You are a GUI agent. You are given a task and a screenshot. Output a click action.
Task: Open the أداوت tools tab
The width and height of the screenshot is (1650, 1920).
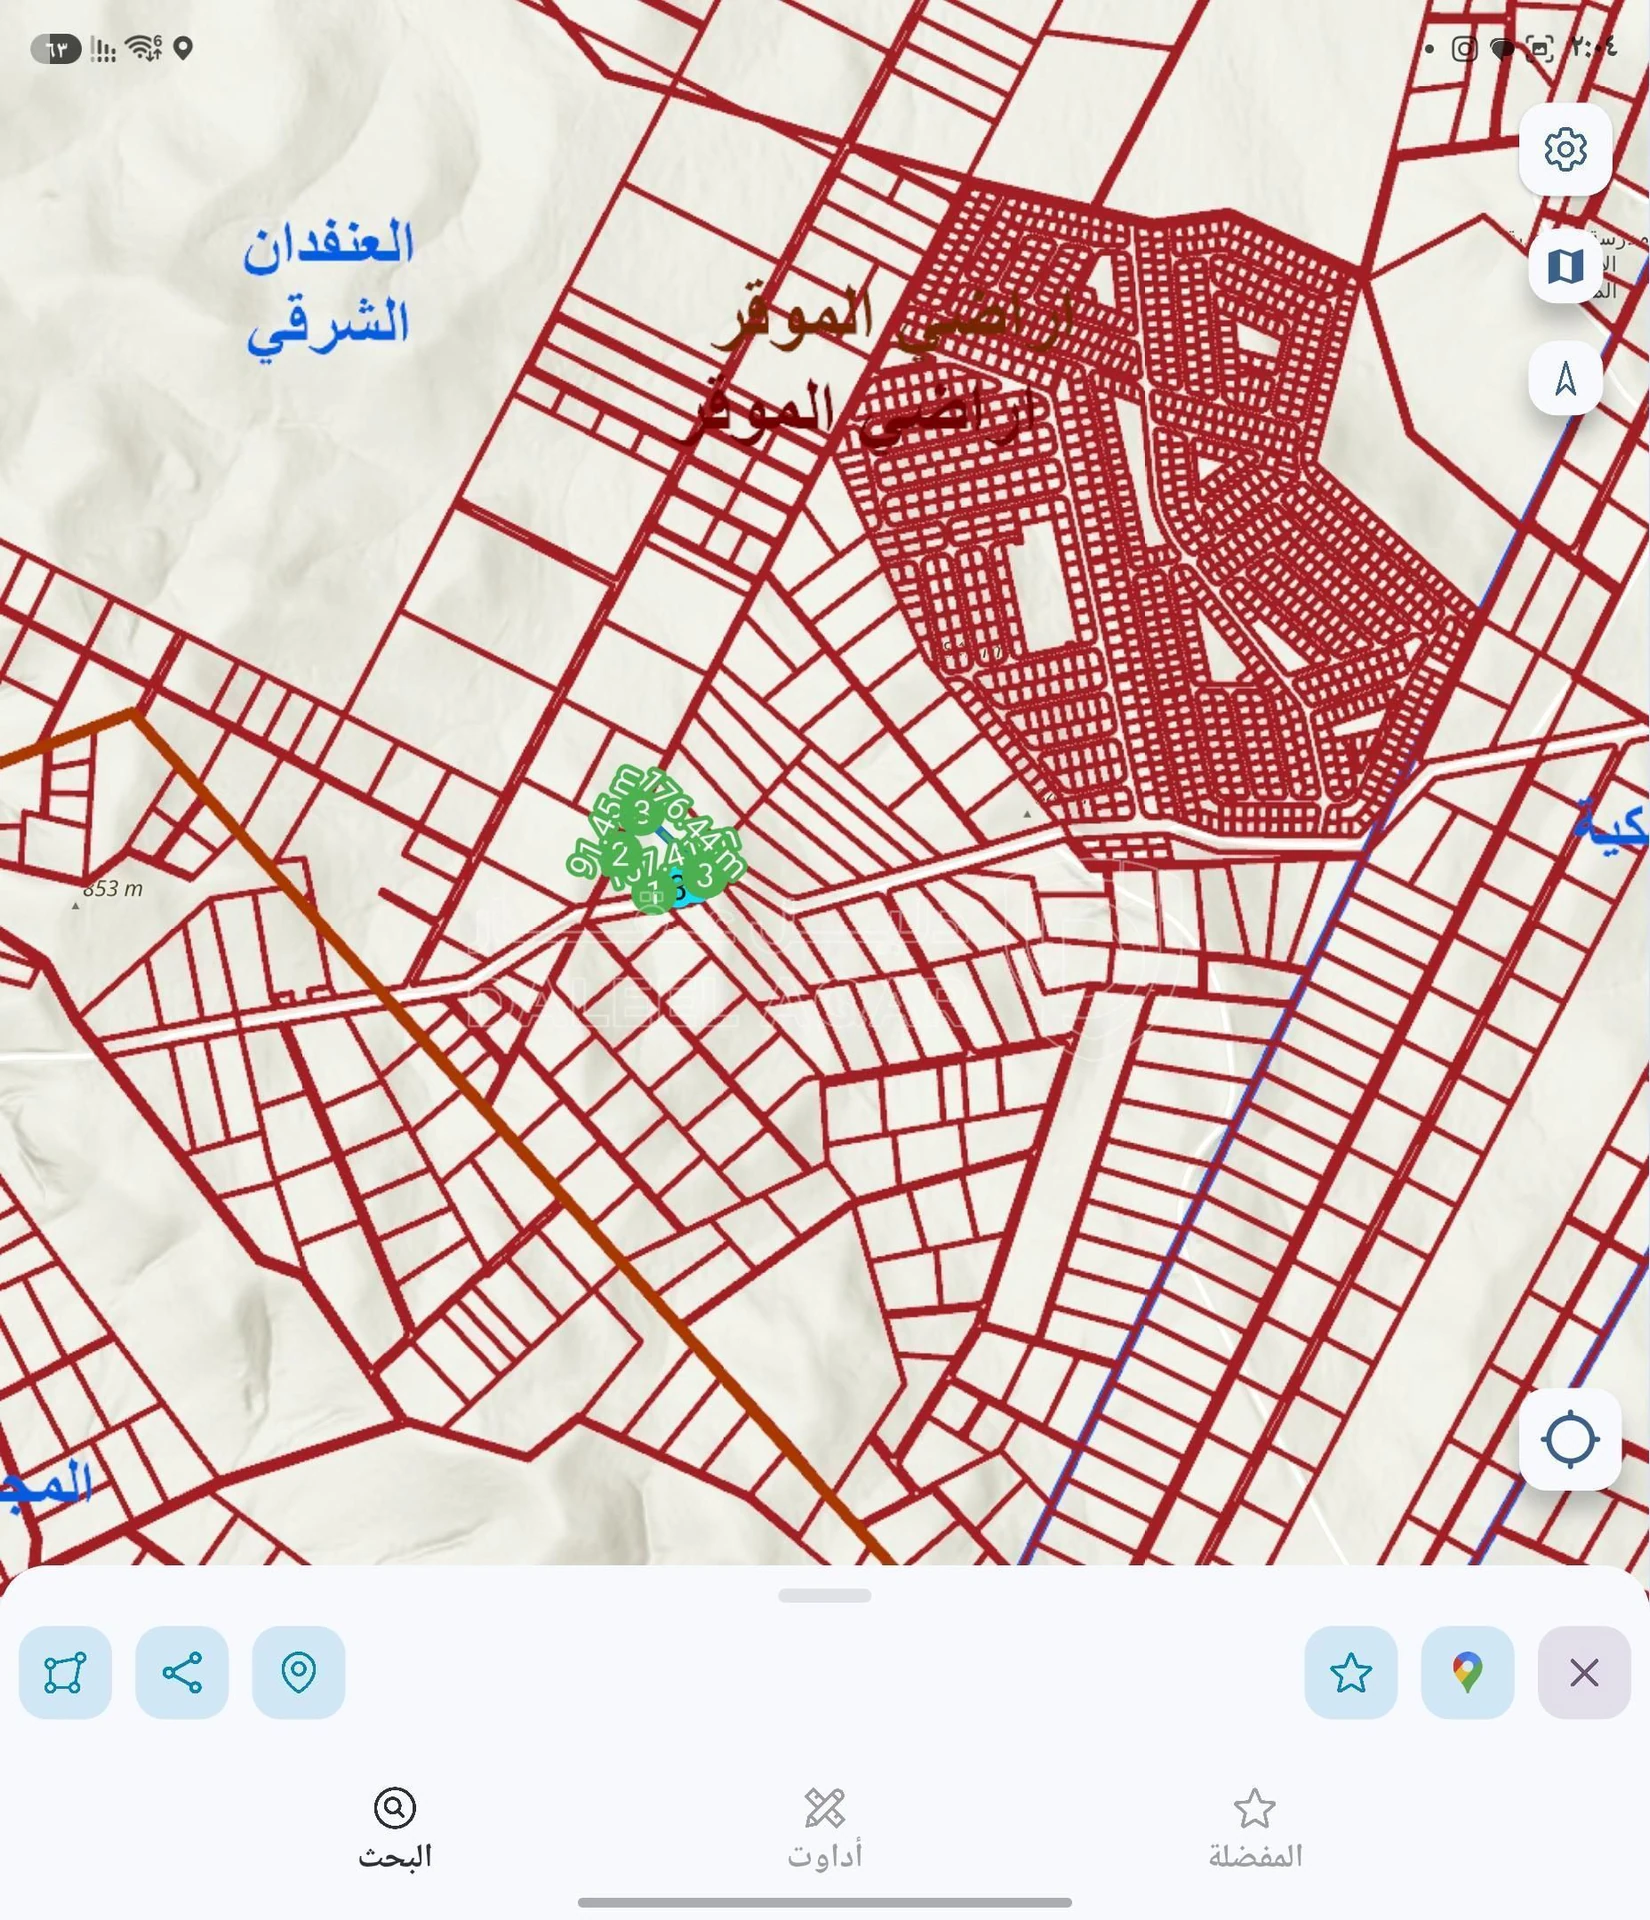[x=825, y=1830]
